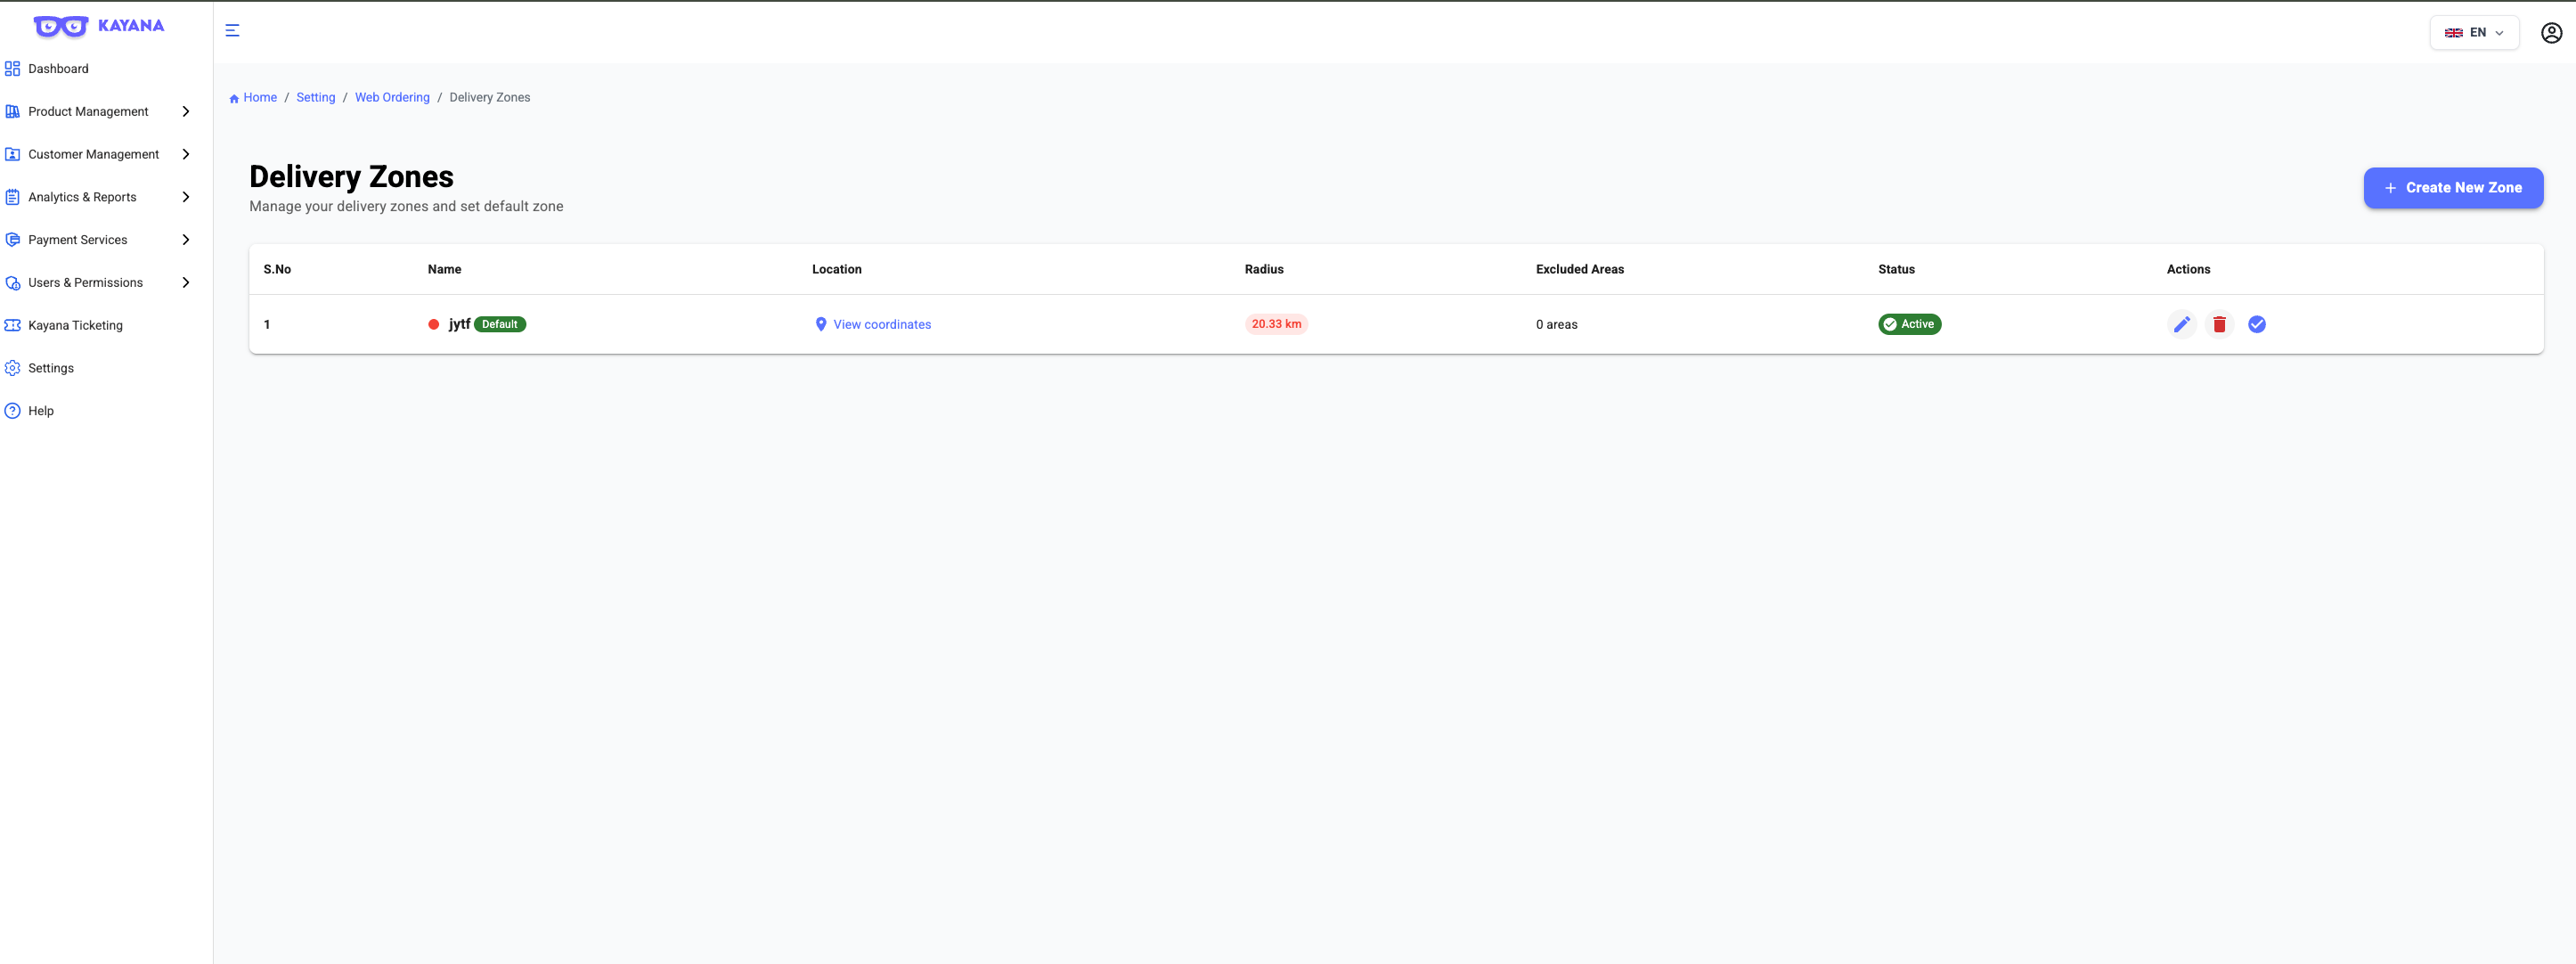Go to the Setting breadcrumb link

click(x=316, y=98)
